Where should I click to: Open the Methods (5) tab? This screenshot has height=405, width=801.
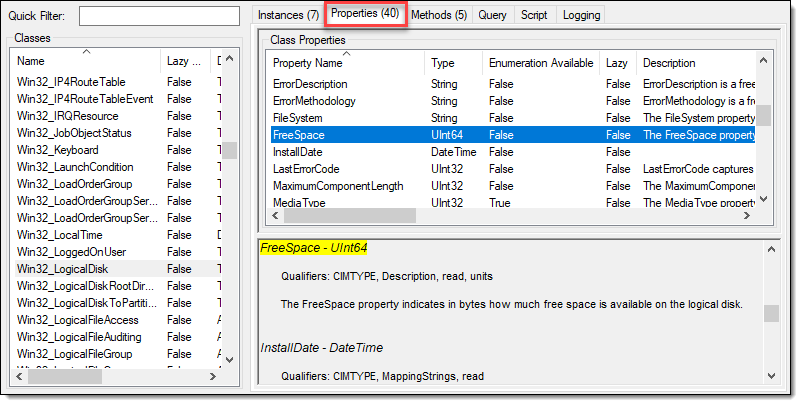pyautogui.click(x=438, y=15)
